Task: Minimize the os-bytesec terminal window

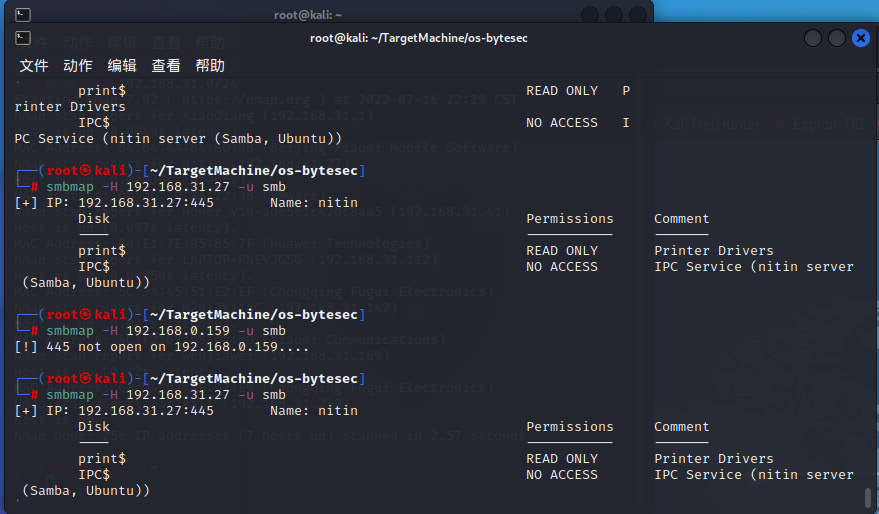Action: 813,38
